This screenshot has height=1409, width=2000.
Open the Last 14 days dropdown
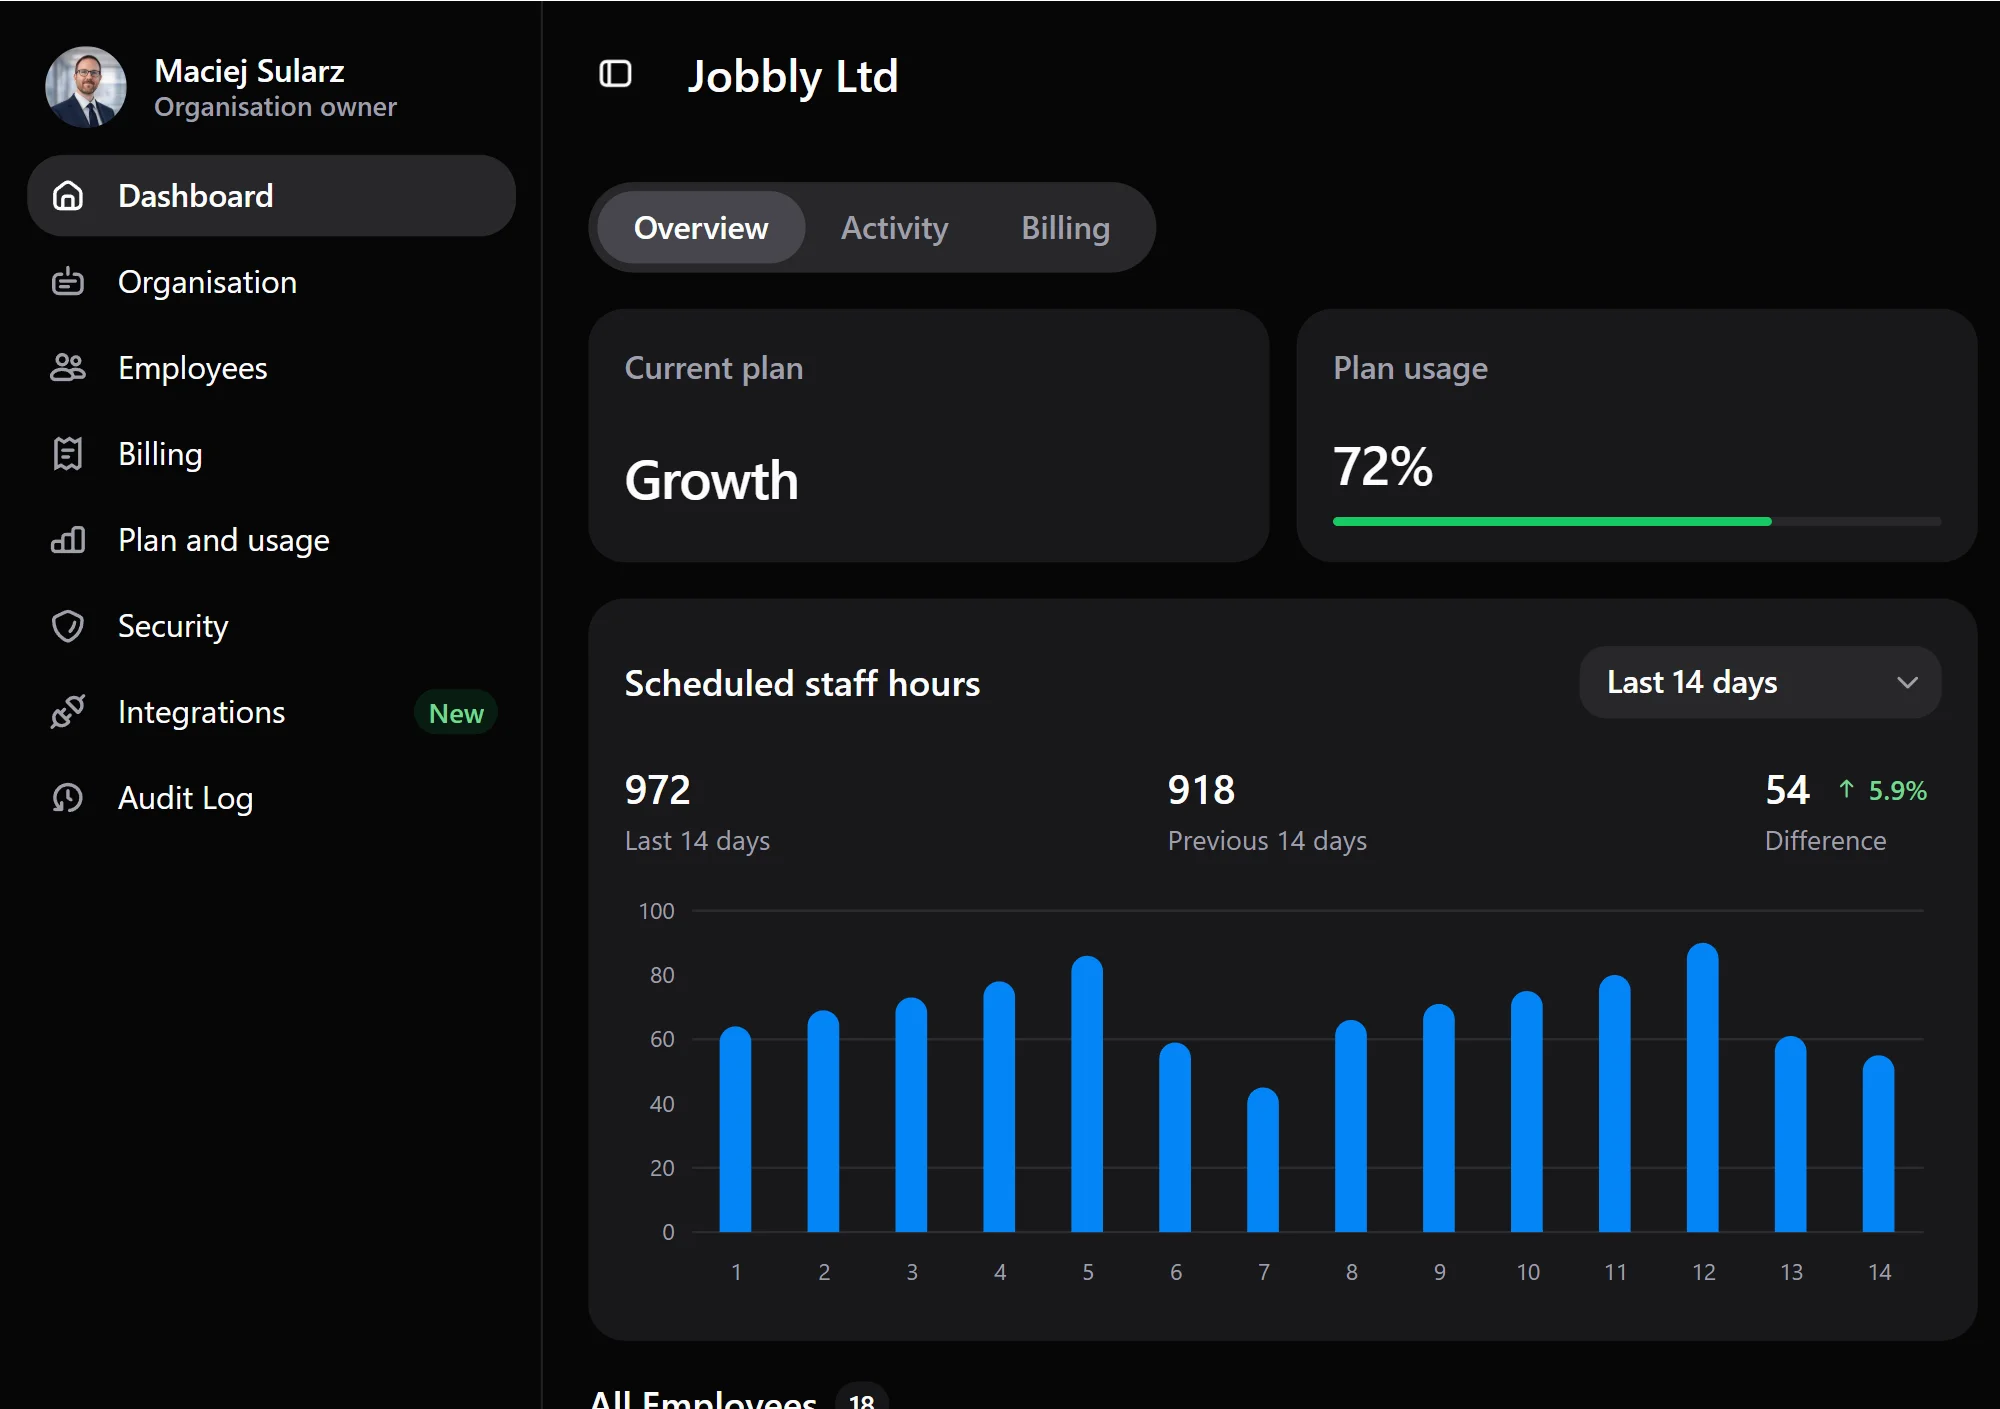[x=1760, y=683]
